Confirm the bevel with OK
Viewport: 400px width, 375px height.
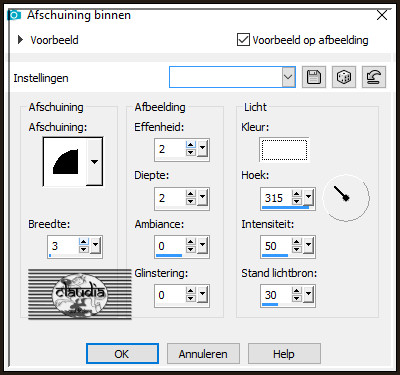point(122,354)
